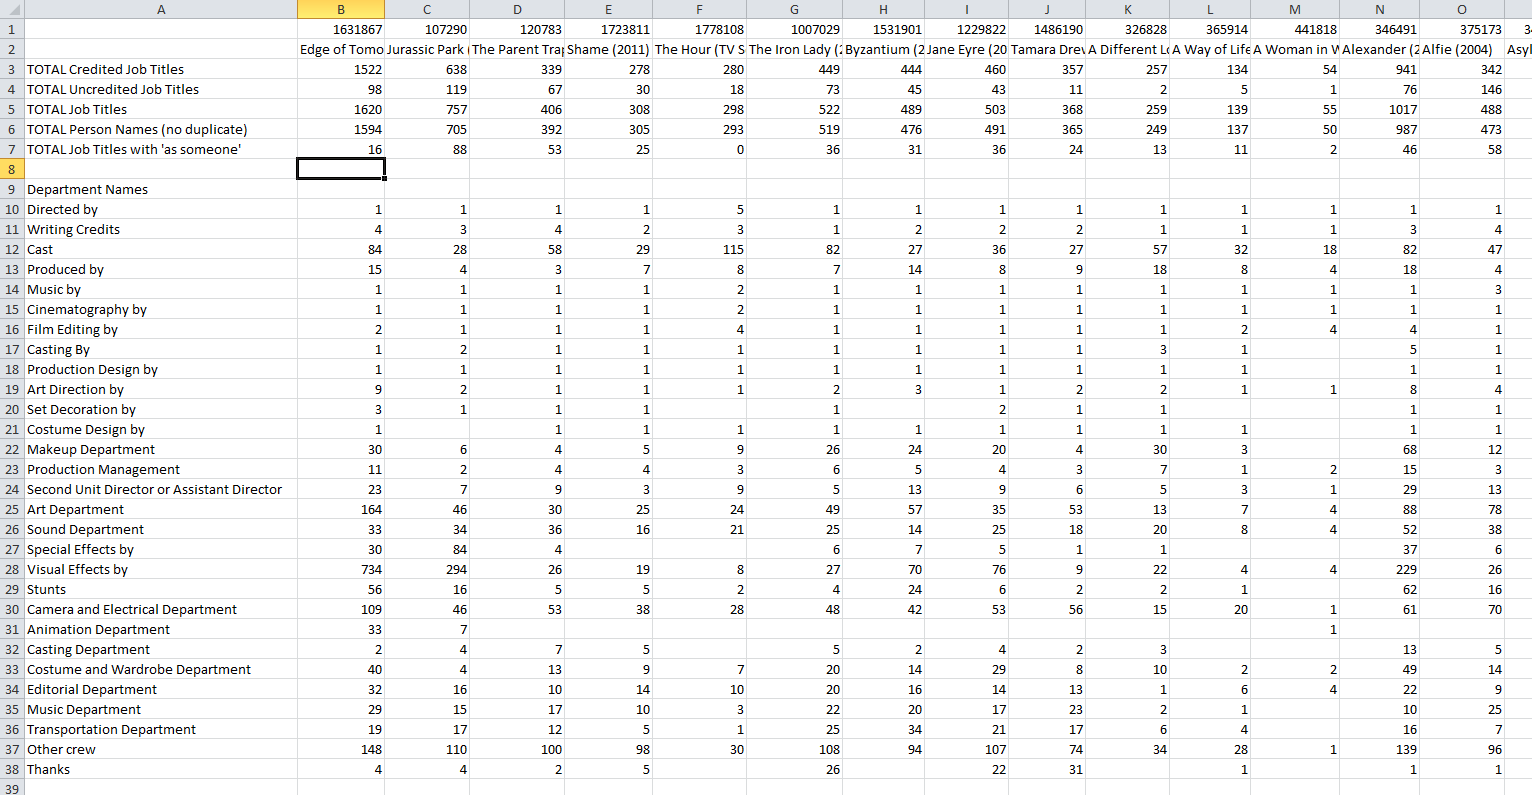Click the cell containing ID 1631867

pyautogui.click(x=340, y=29)
